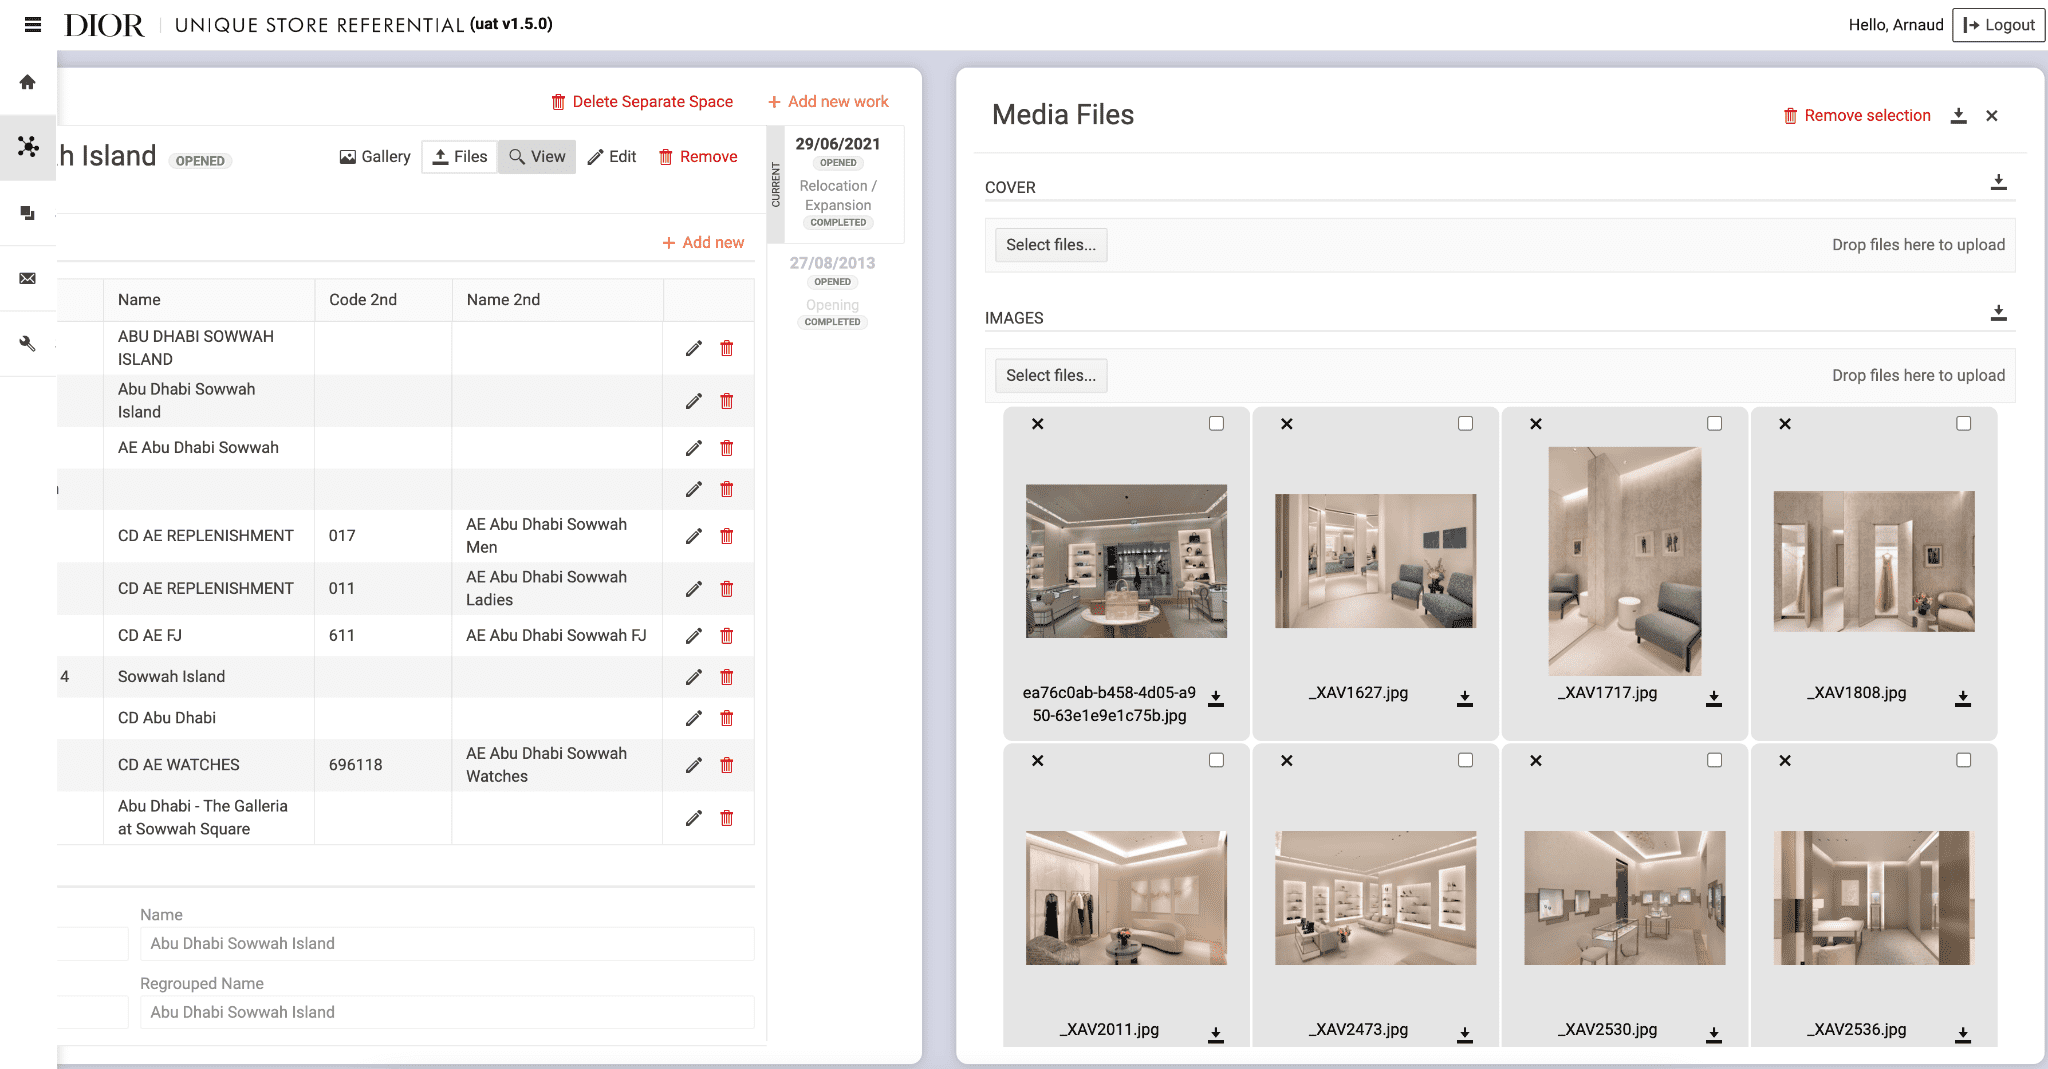This screenshot has height=1069, width=2048.
Task: Edit the CD AE FJ row
Action: [693, 636]
